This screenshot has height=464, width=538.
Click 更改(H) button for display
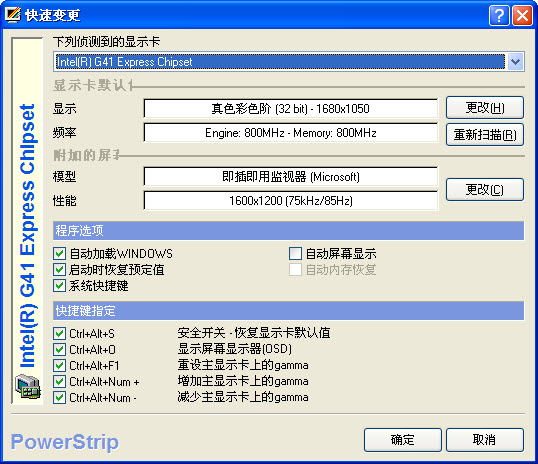click(x=485, y=108)
